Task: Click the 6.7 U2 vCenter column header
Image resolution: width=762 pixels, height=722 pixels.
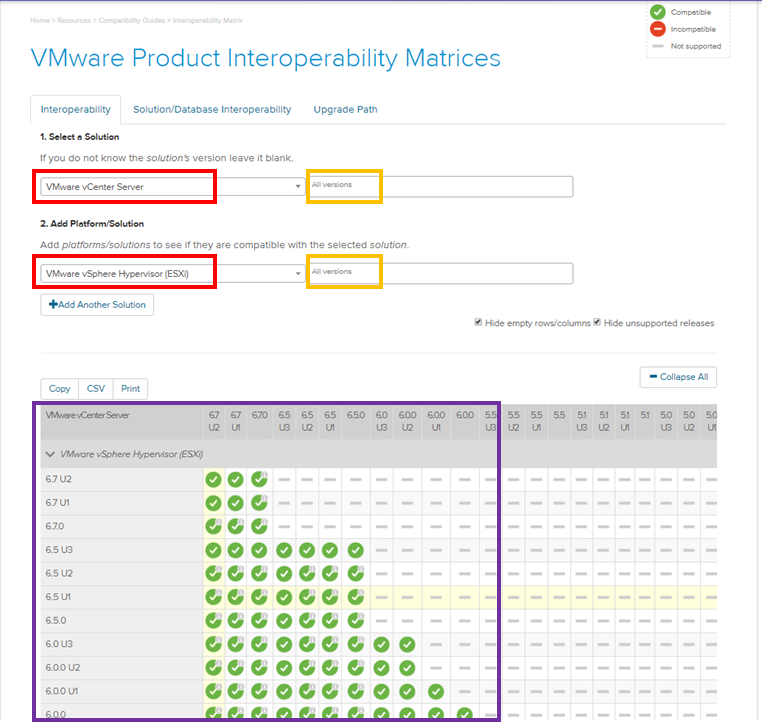Action: click(214, 421)
